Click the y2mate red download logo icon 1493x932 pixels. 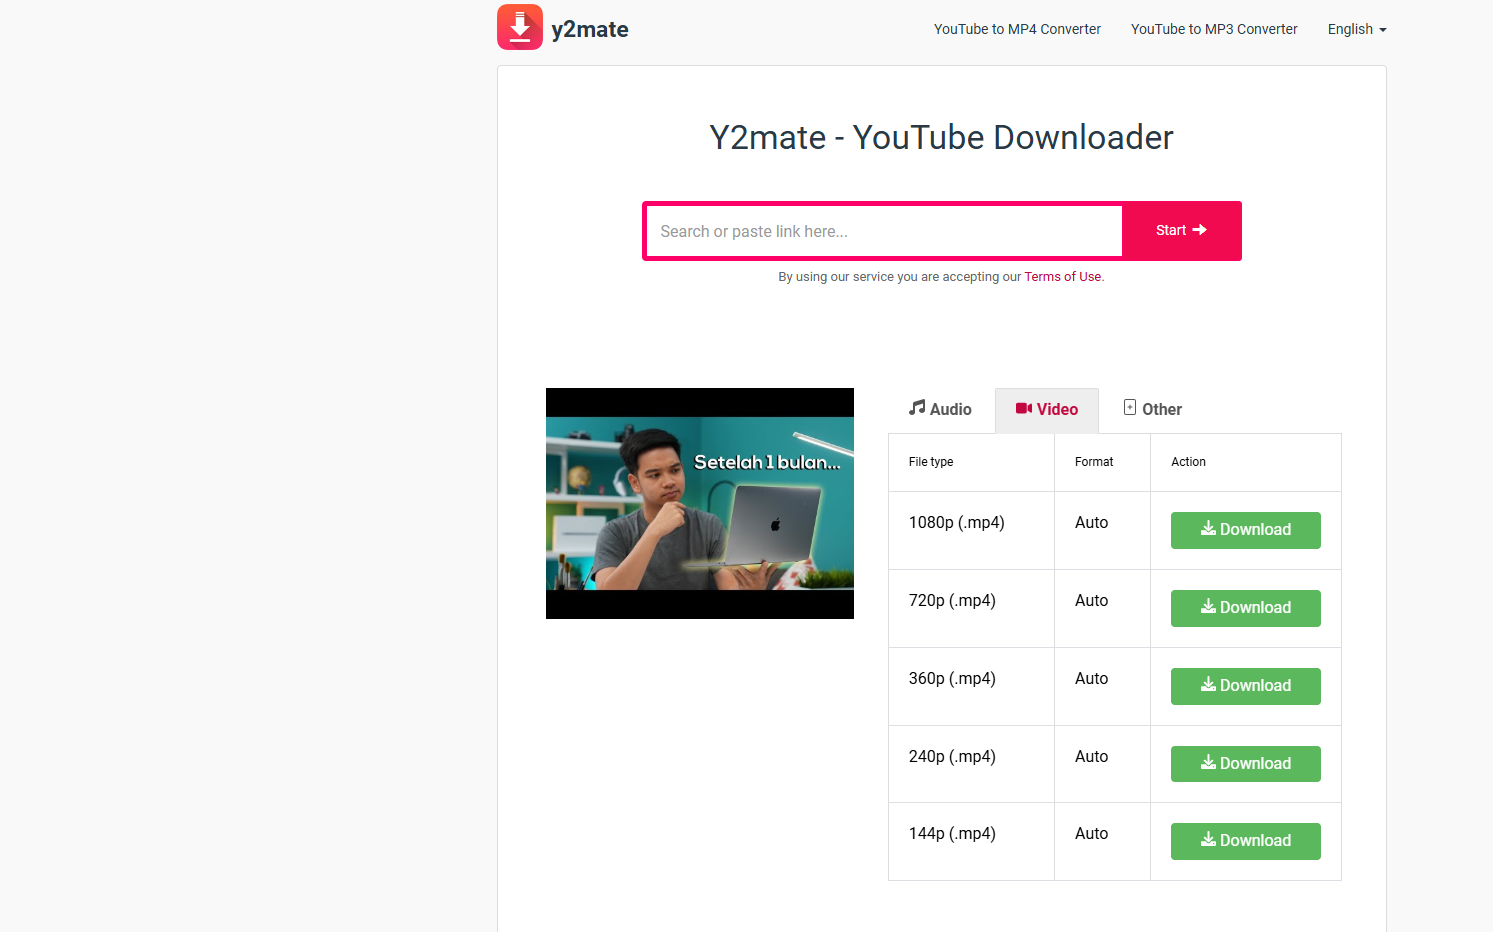pyautogui.click(x=520, y=27)
